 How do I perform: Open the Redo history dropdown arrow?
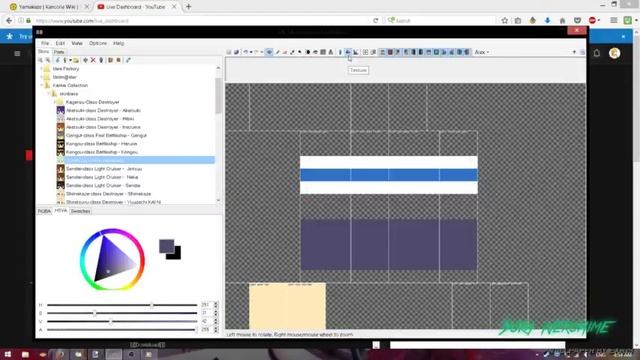coord(262,52)
